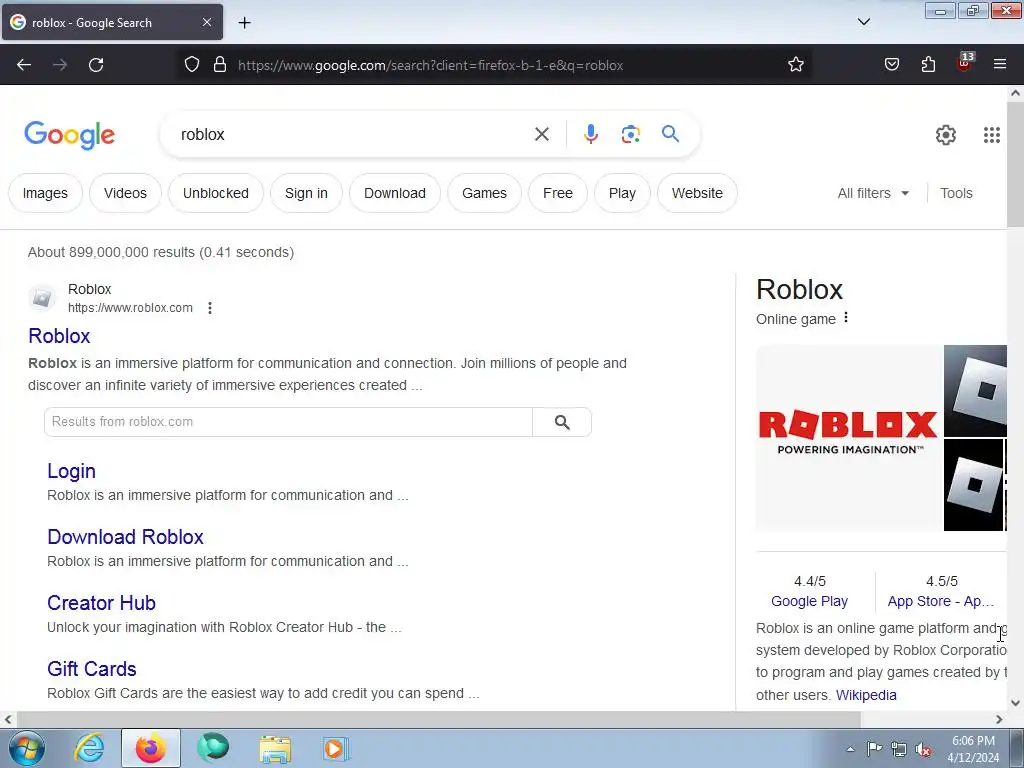This screenshot has height=768, width=1024.
Task: Save page to Pocket
Action: click(892, 65)
